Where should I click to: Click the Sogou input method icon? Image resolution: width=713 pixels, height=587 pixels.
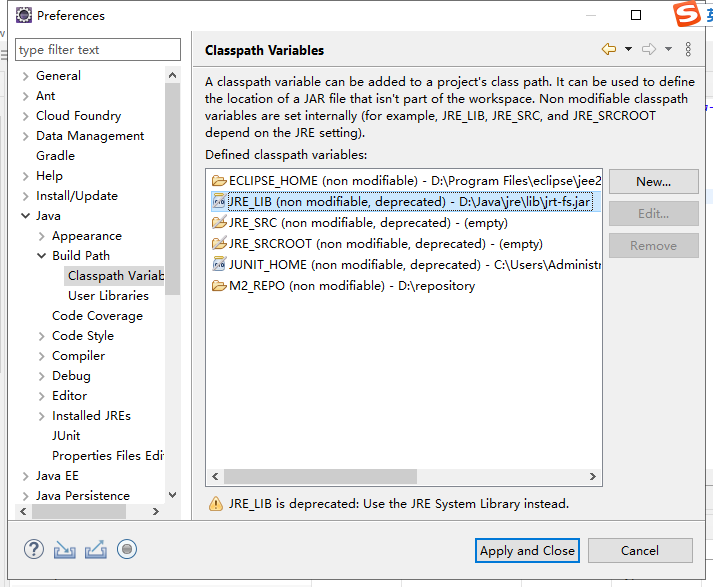(687, 16)
